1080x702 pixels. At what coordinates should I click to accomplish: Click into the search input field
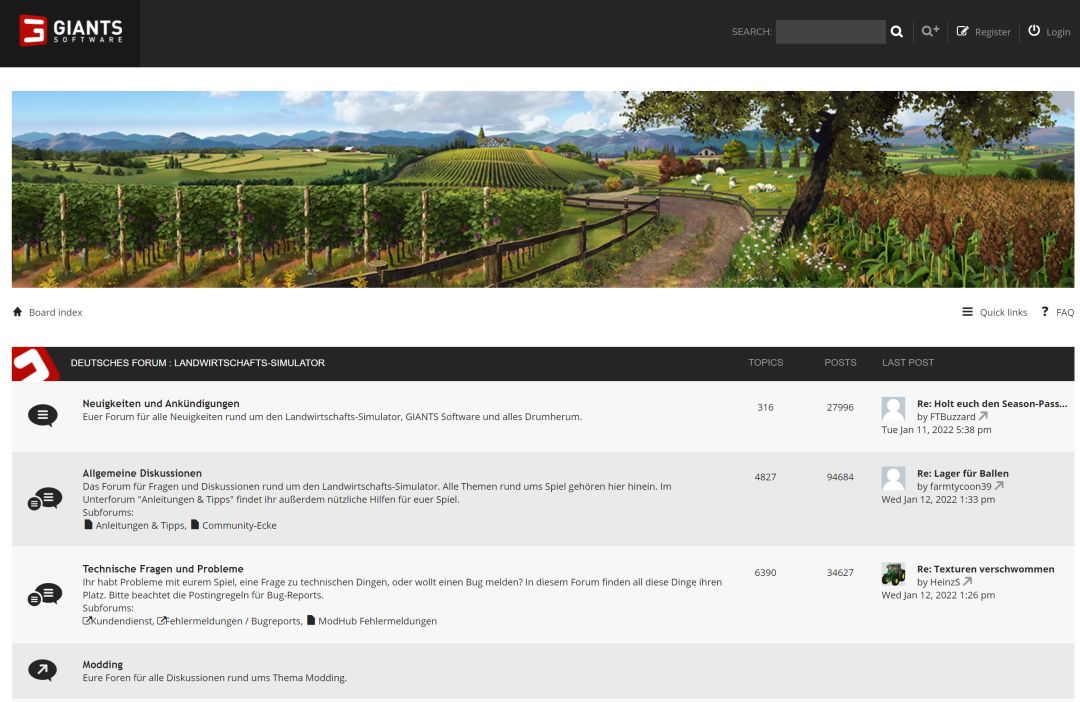tap(830, 32)
